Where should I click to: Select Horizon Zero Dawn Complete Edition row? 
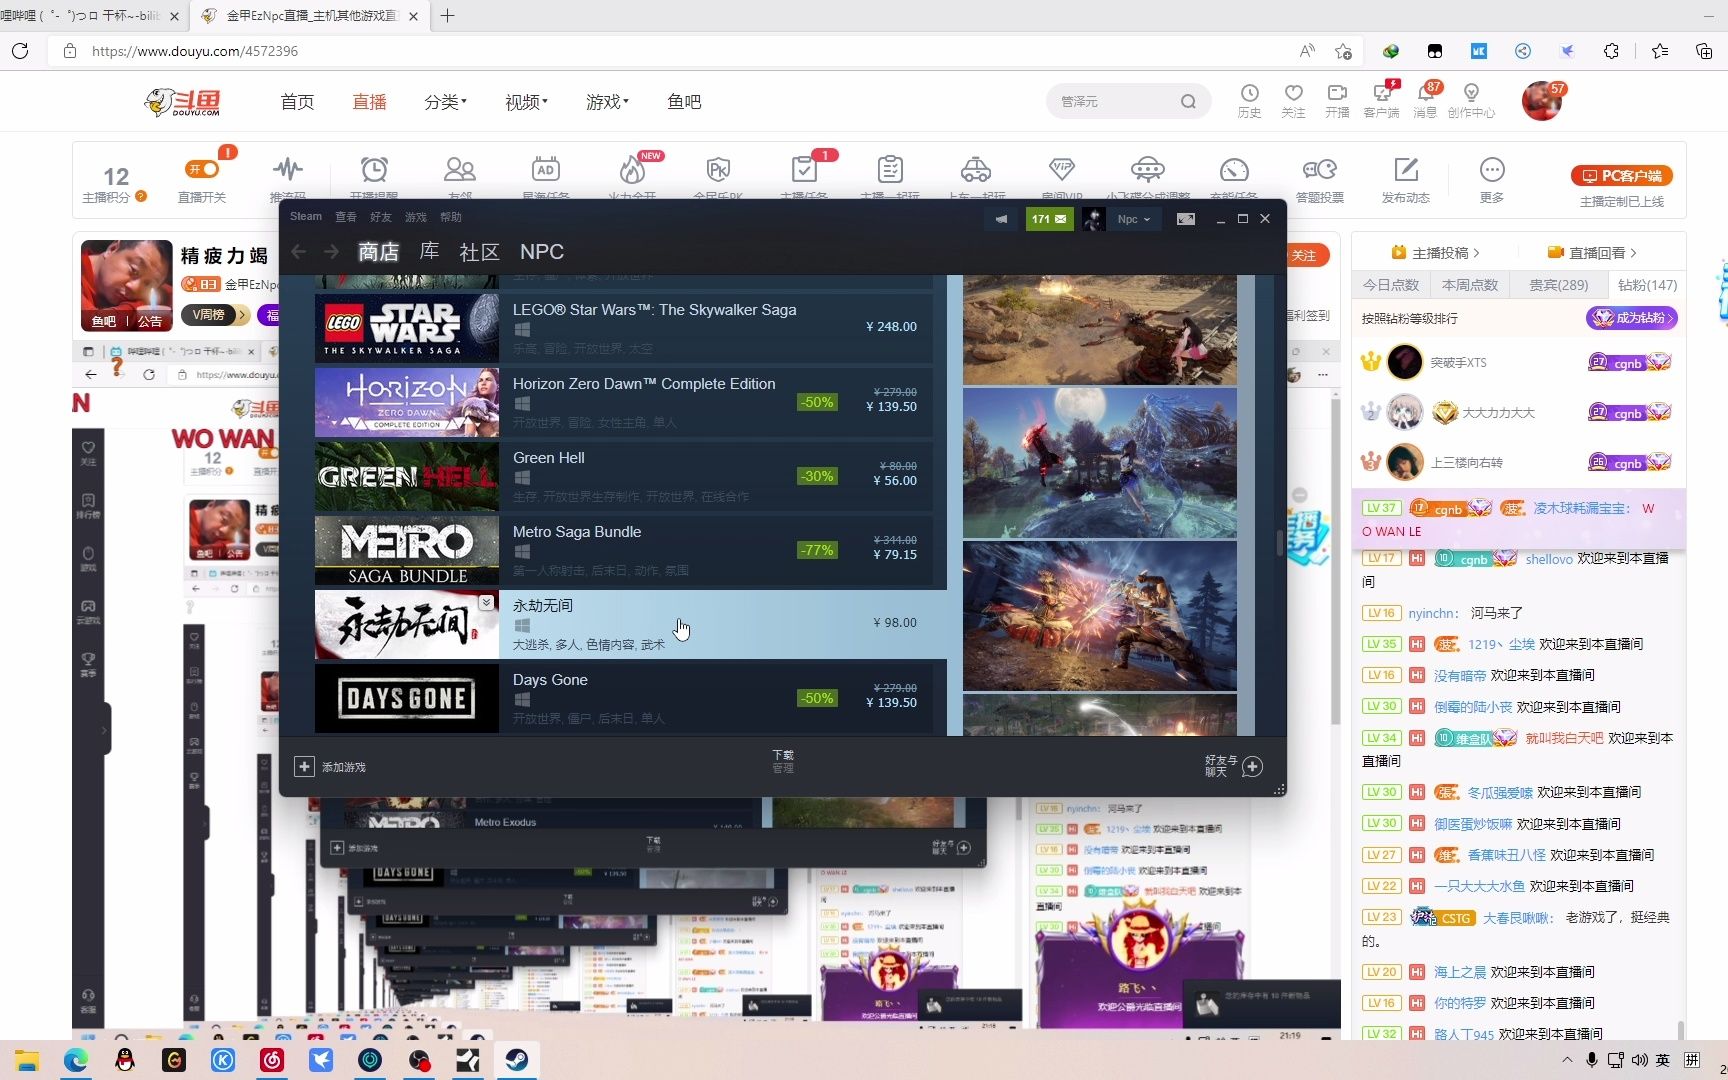point(624,402)
